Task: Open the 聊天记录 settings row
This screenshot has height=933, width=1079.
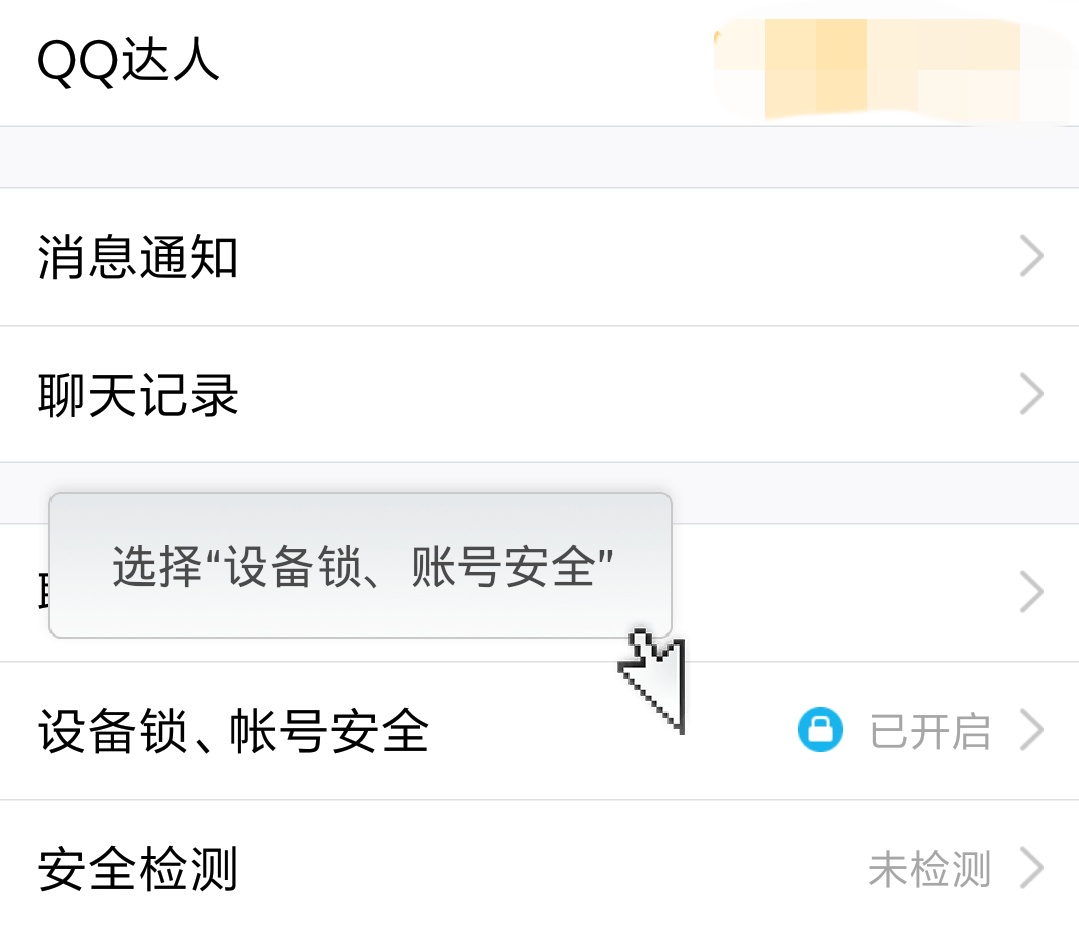Action: tap(540, 394)
